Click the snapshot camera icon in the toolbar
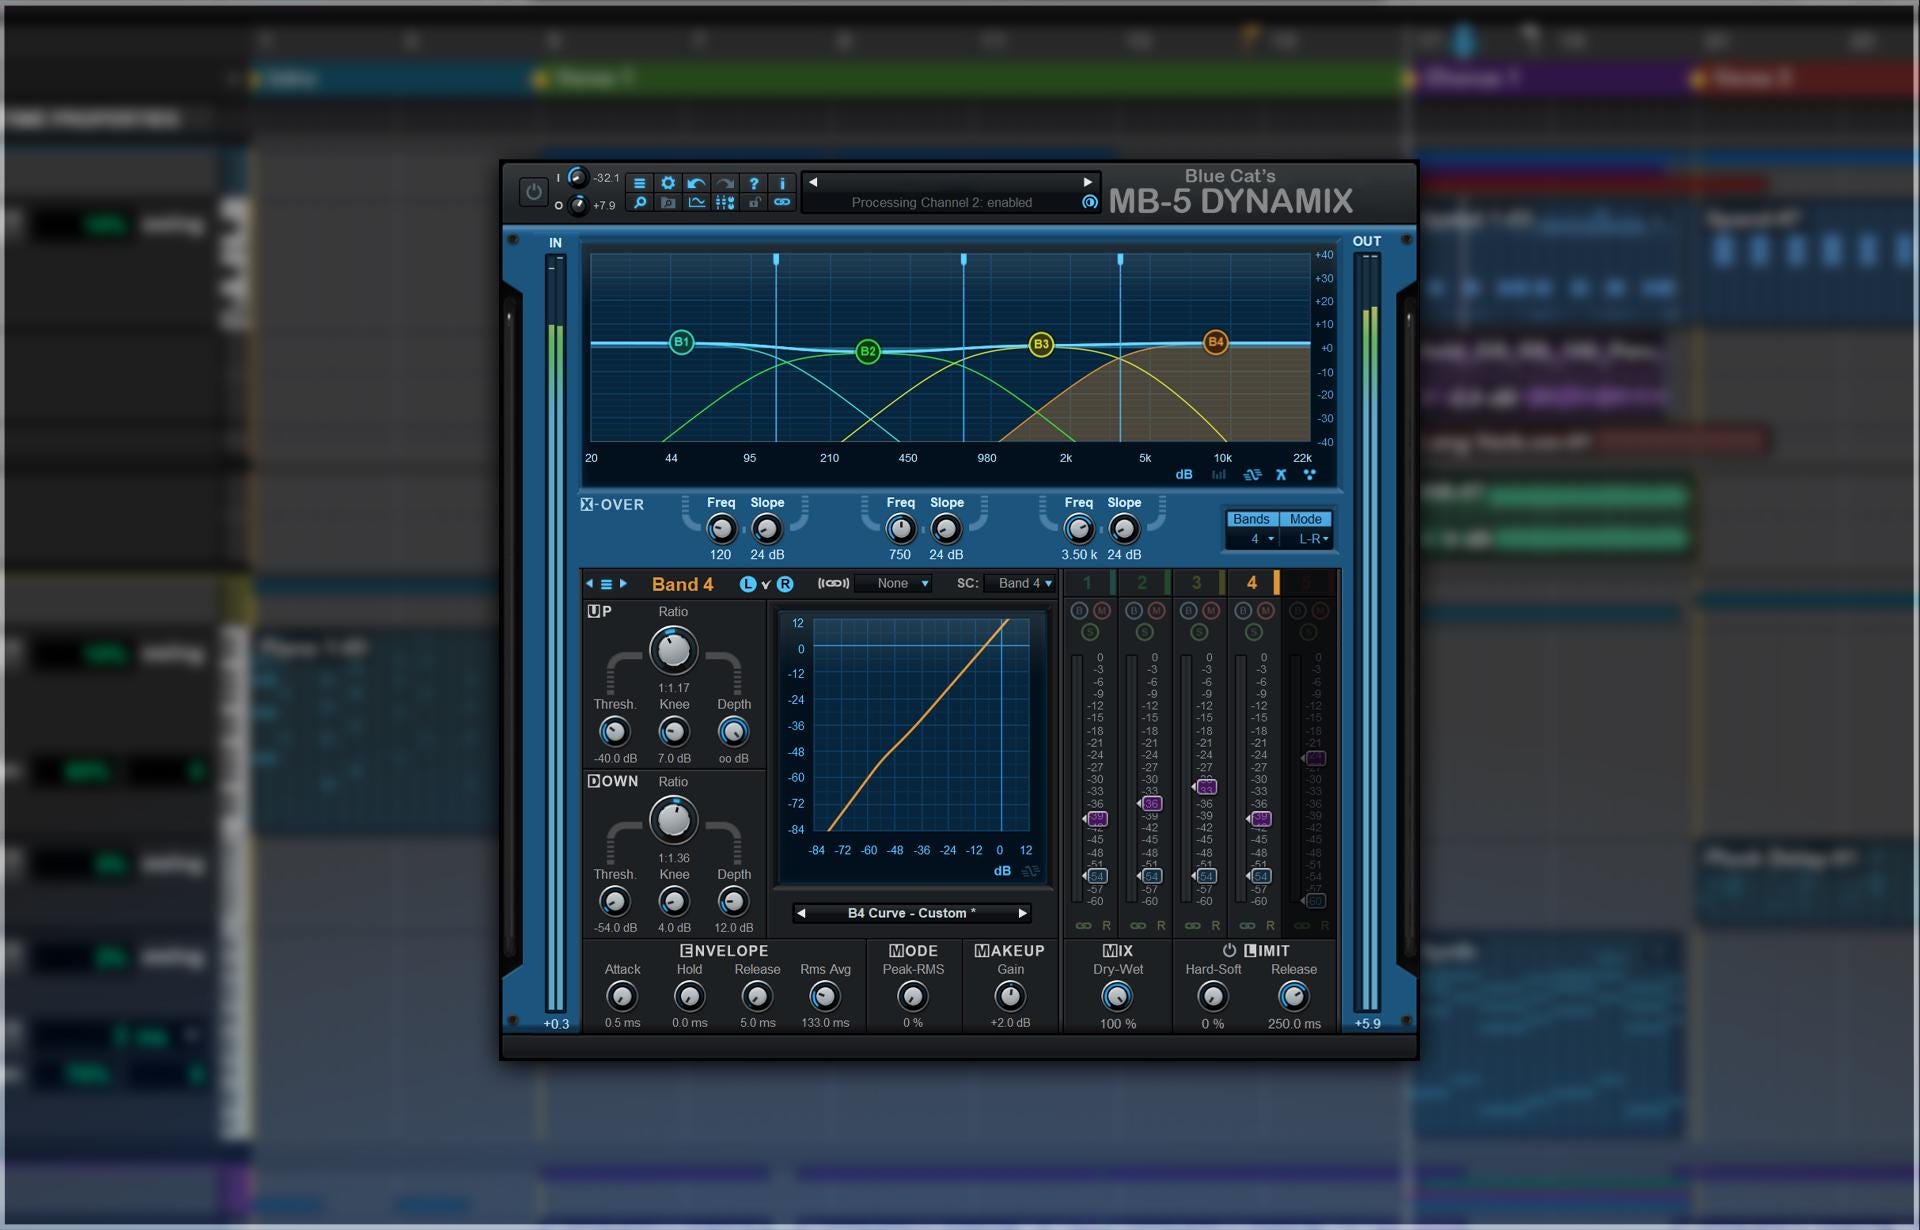This screenshot has height=1230, width=1920. click(x=668, y=202)
